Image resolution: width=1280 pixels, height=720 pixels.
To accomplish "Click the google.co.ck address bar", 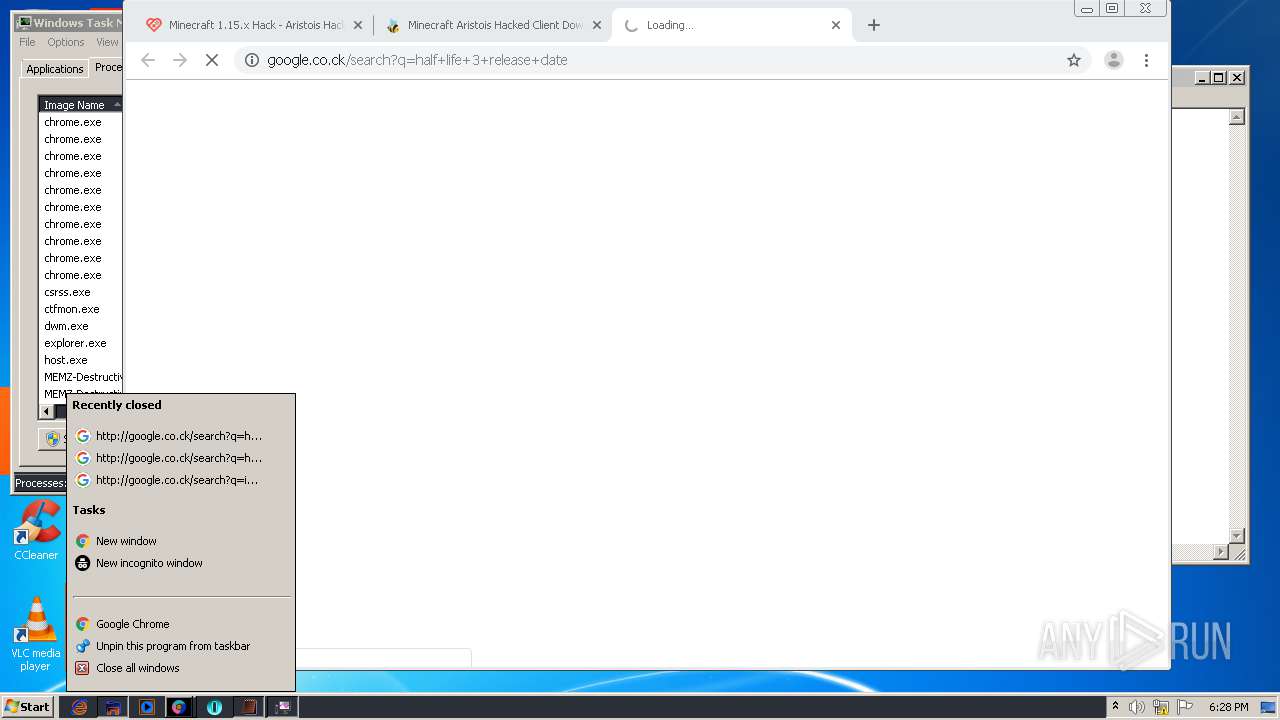I will tap(660, 60).
